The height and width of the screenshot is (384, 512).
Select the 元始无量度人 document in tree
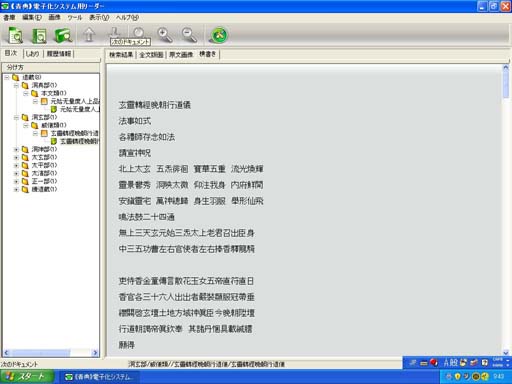click(79, 109)
